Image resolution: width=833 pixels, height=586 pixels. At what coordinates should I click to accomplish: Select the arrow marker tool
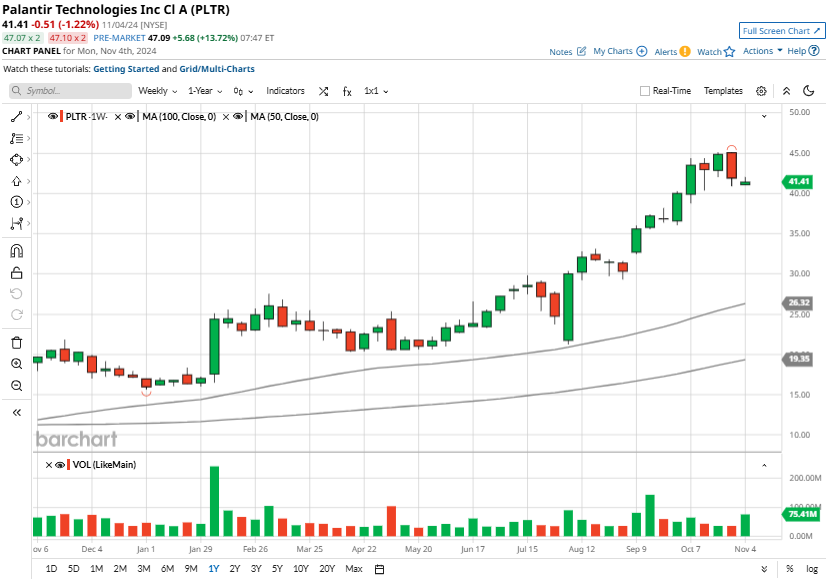click(16, 181)
